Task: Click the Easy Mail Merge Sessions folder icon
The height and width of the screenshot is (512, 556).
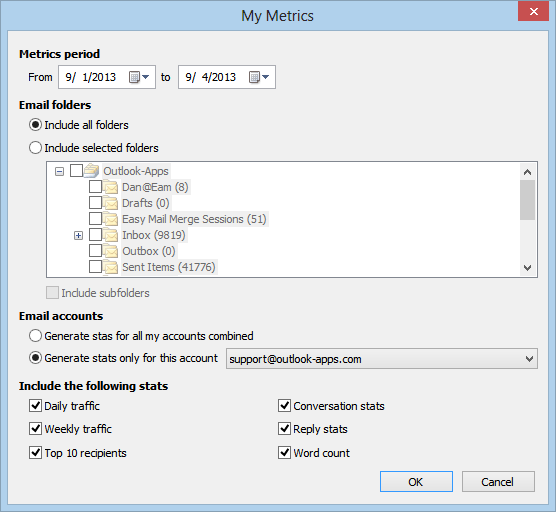Action: tap(110, 219)
